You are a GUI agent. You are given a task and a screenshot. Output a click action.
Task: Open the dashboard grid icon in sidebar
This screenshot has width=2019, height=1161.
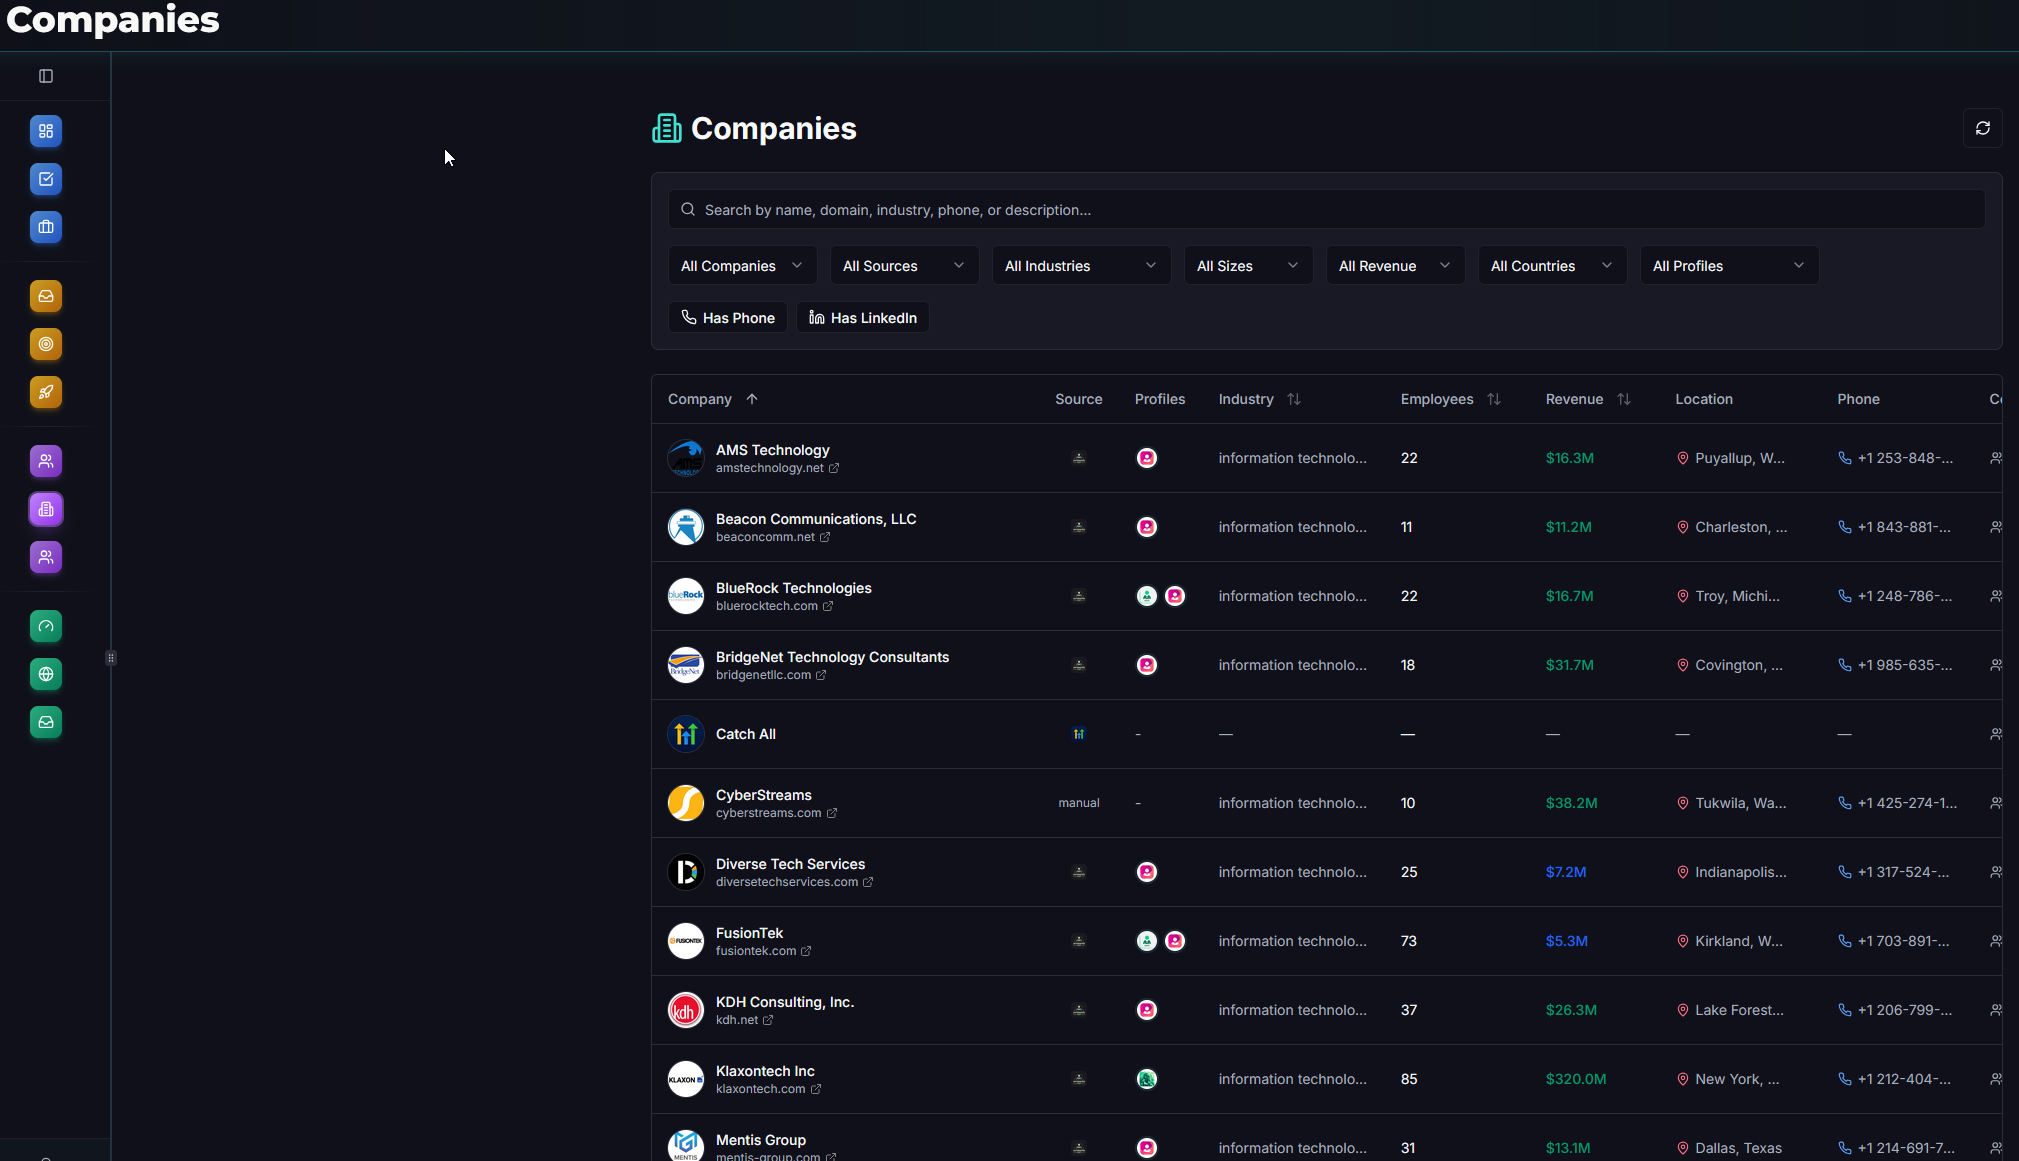pyautogui.click(x=46, y=131)
